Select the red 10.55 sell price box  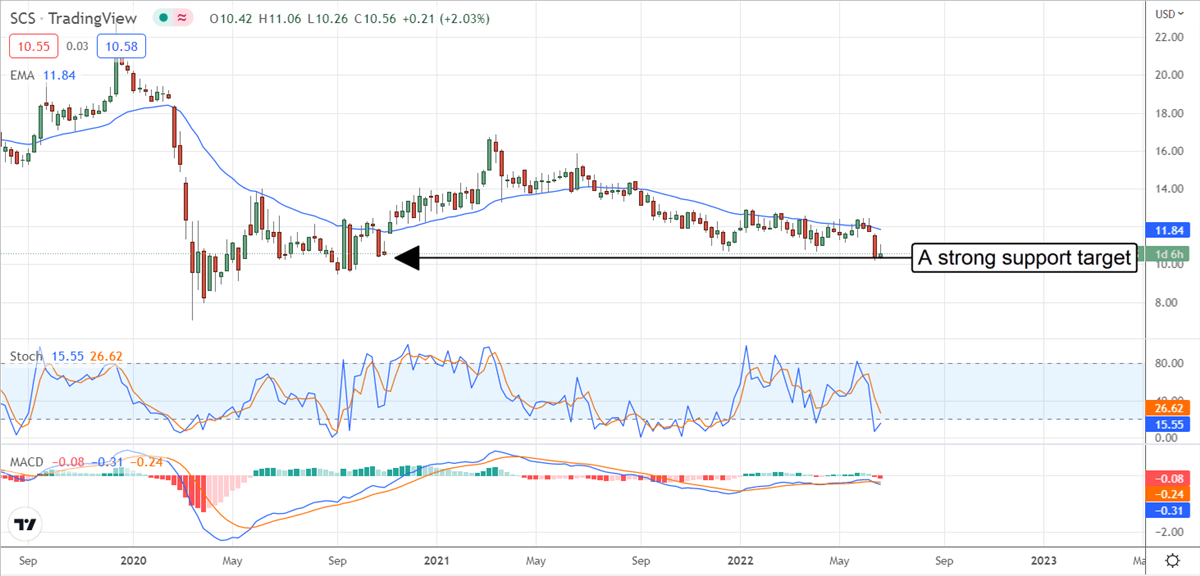30,45
